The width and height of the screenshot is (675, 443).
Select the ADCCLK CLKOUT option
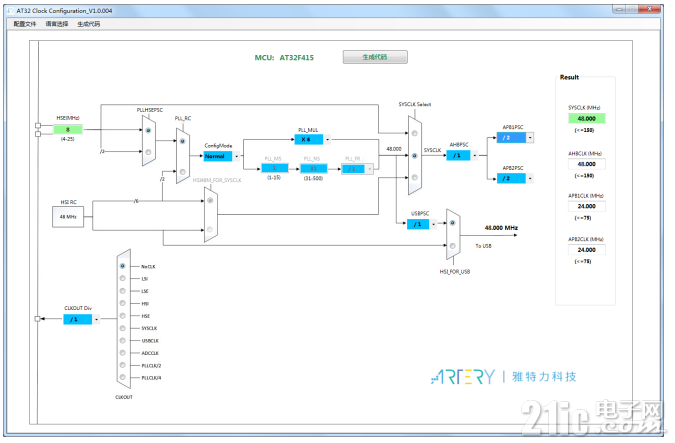point(123,353)
